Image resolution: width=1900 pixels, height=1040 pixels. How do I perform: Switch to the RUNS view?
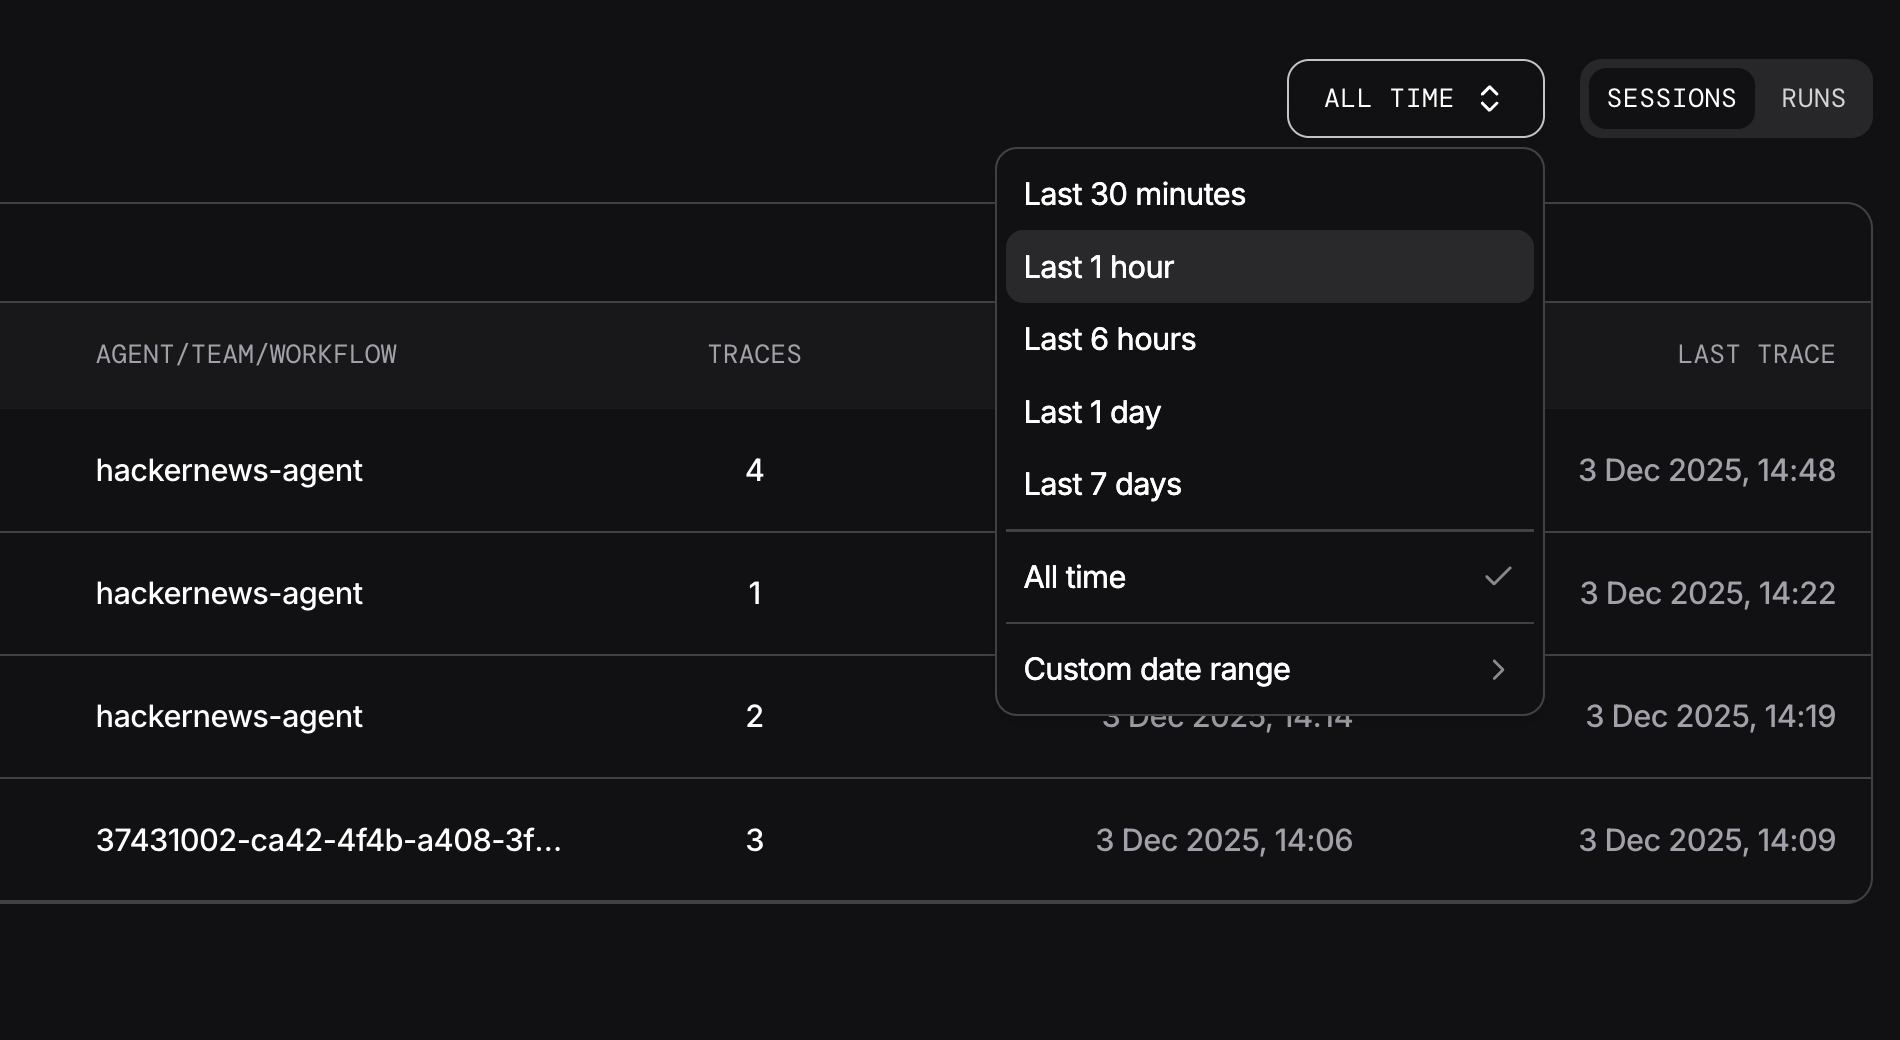[1812, 98]
